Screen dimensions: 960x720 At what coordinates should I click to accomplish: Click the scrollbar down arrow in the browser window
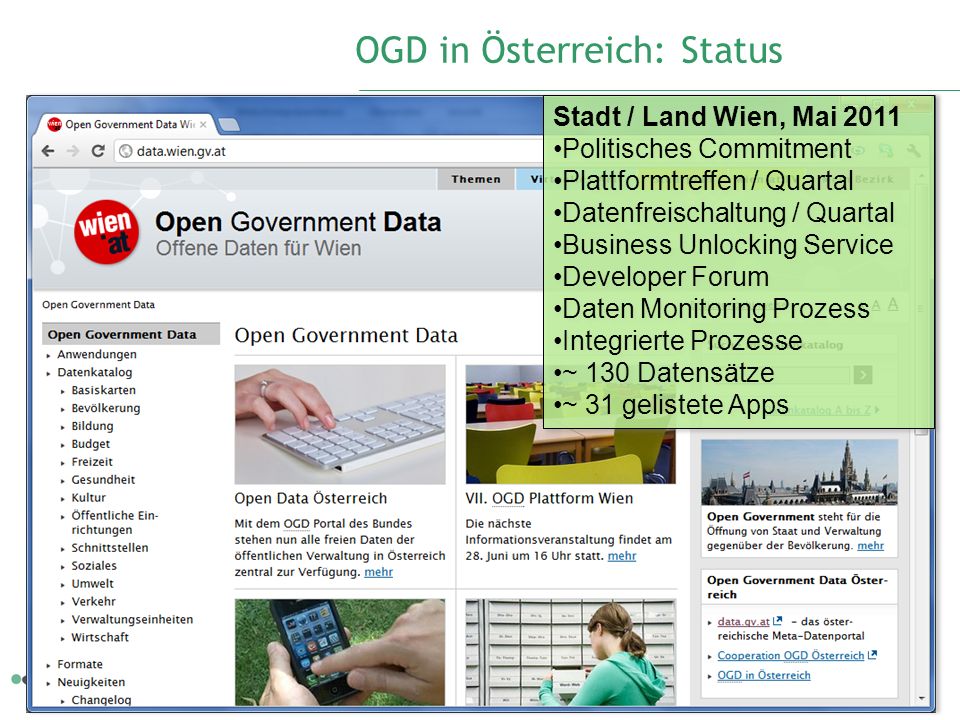[x=921, y=698]
